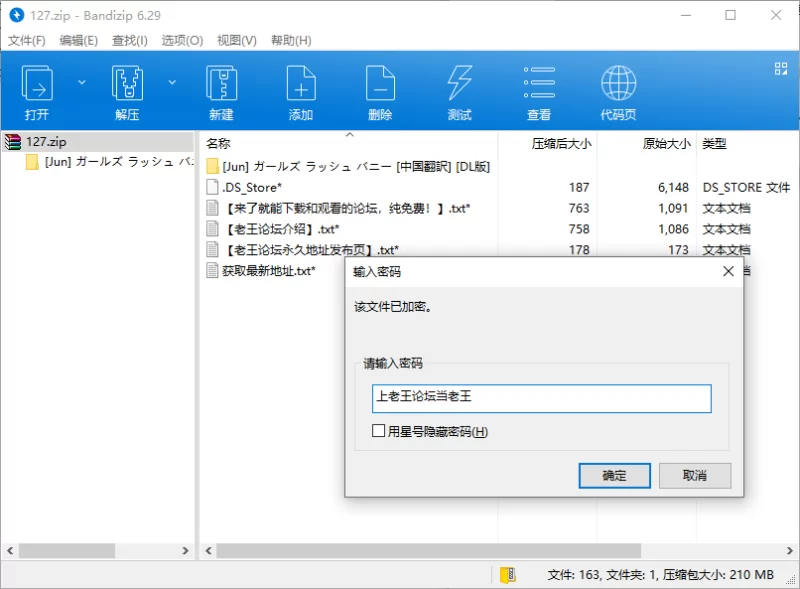The height and width of the screenshot is (589, 800).
Task: Click the password input field
Action: click(x=541, y=398)
